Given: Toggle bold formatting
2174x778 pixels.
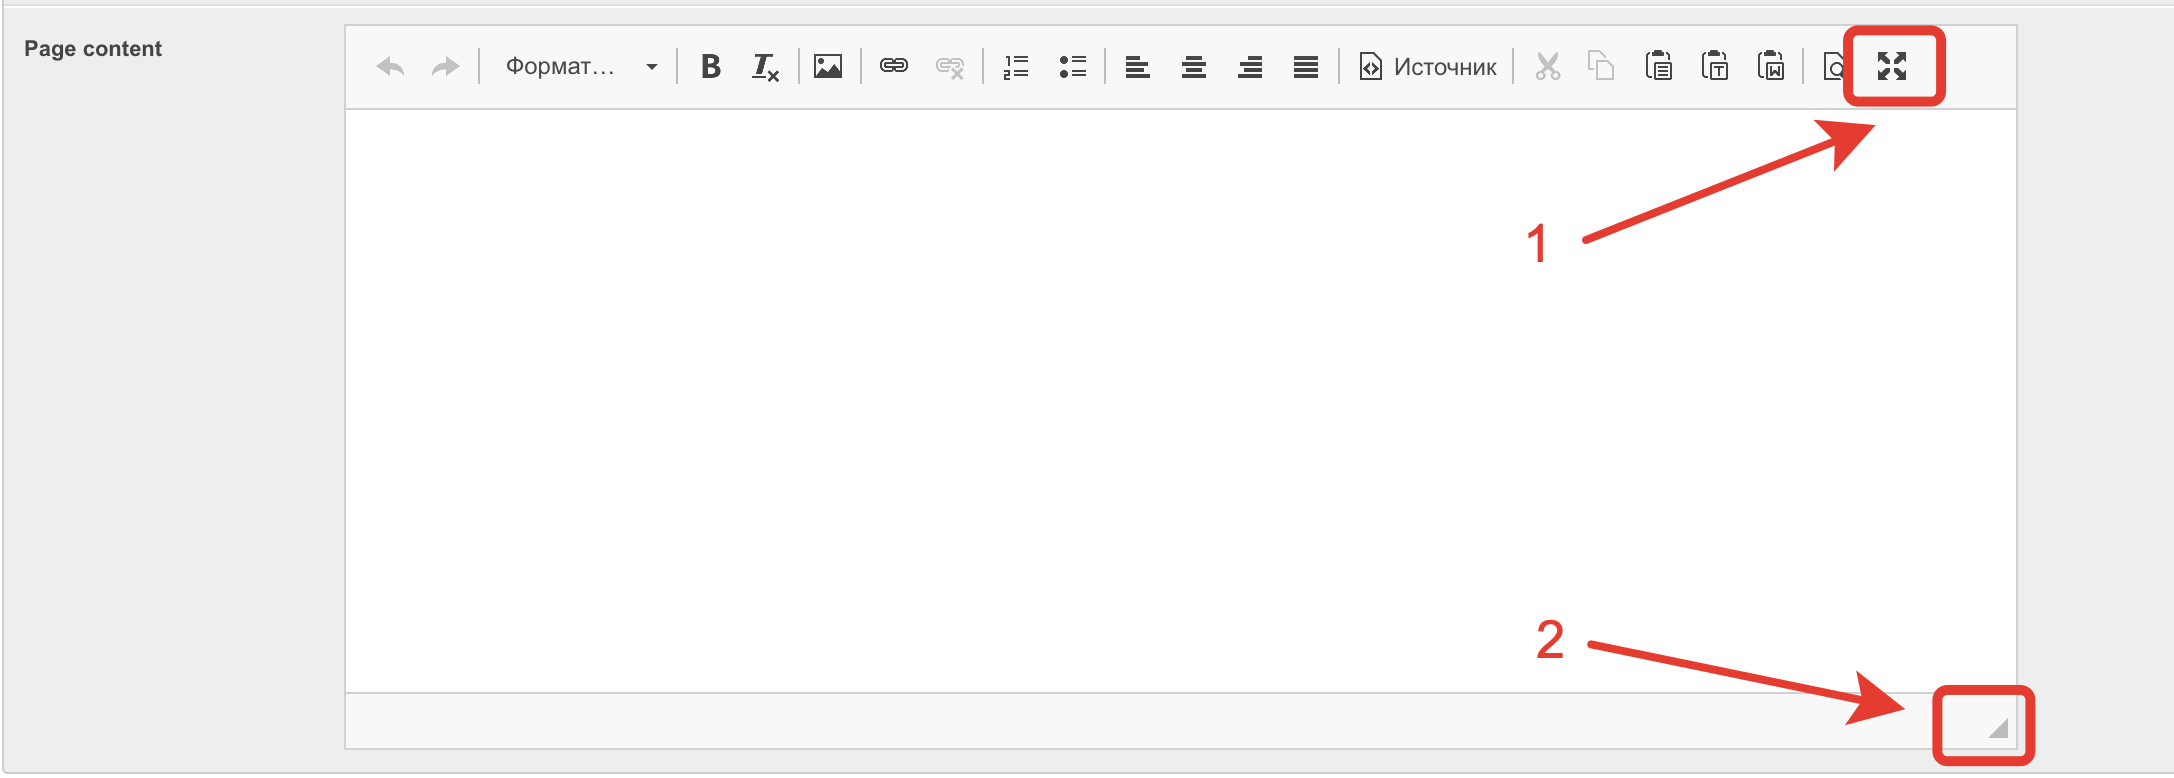Looking at the screenshot, I should [x=711, y=67].
